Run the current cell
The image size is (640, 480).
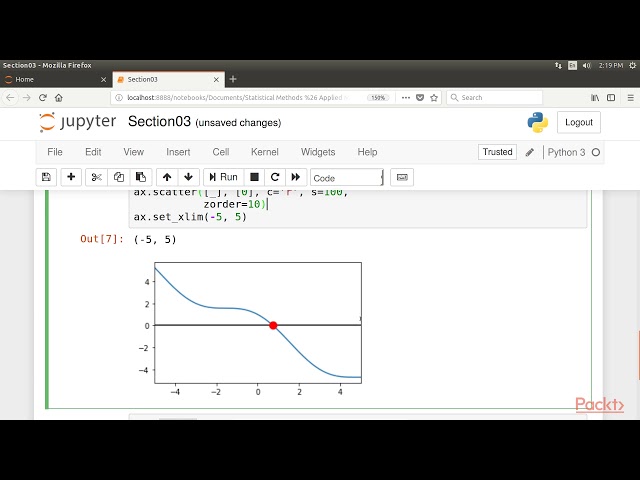tap(223, 177)
